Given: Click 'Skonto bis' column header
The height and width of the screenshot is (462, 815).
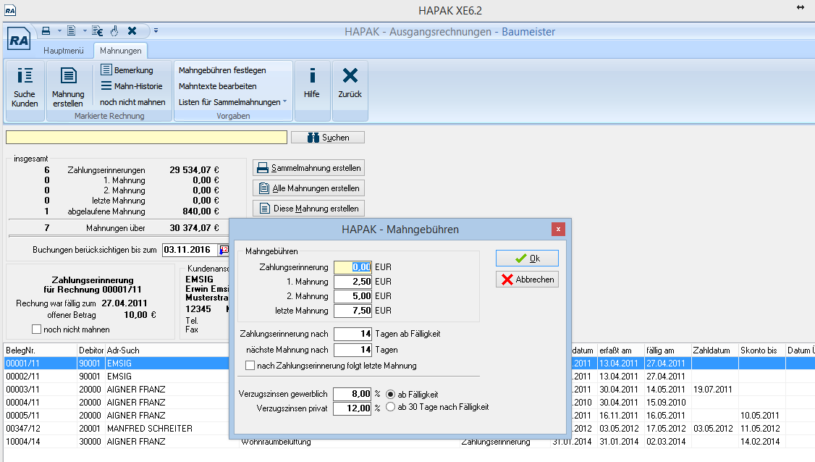Looking at the screenshot, I should pyautogui.click(x=762, y=350).
